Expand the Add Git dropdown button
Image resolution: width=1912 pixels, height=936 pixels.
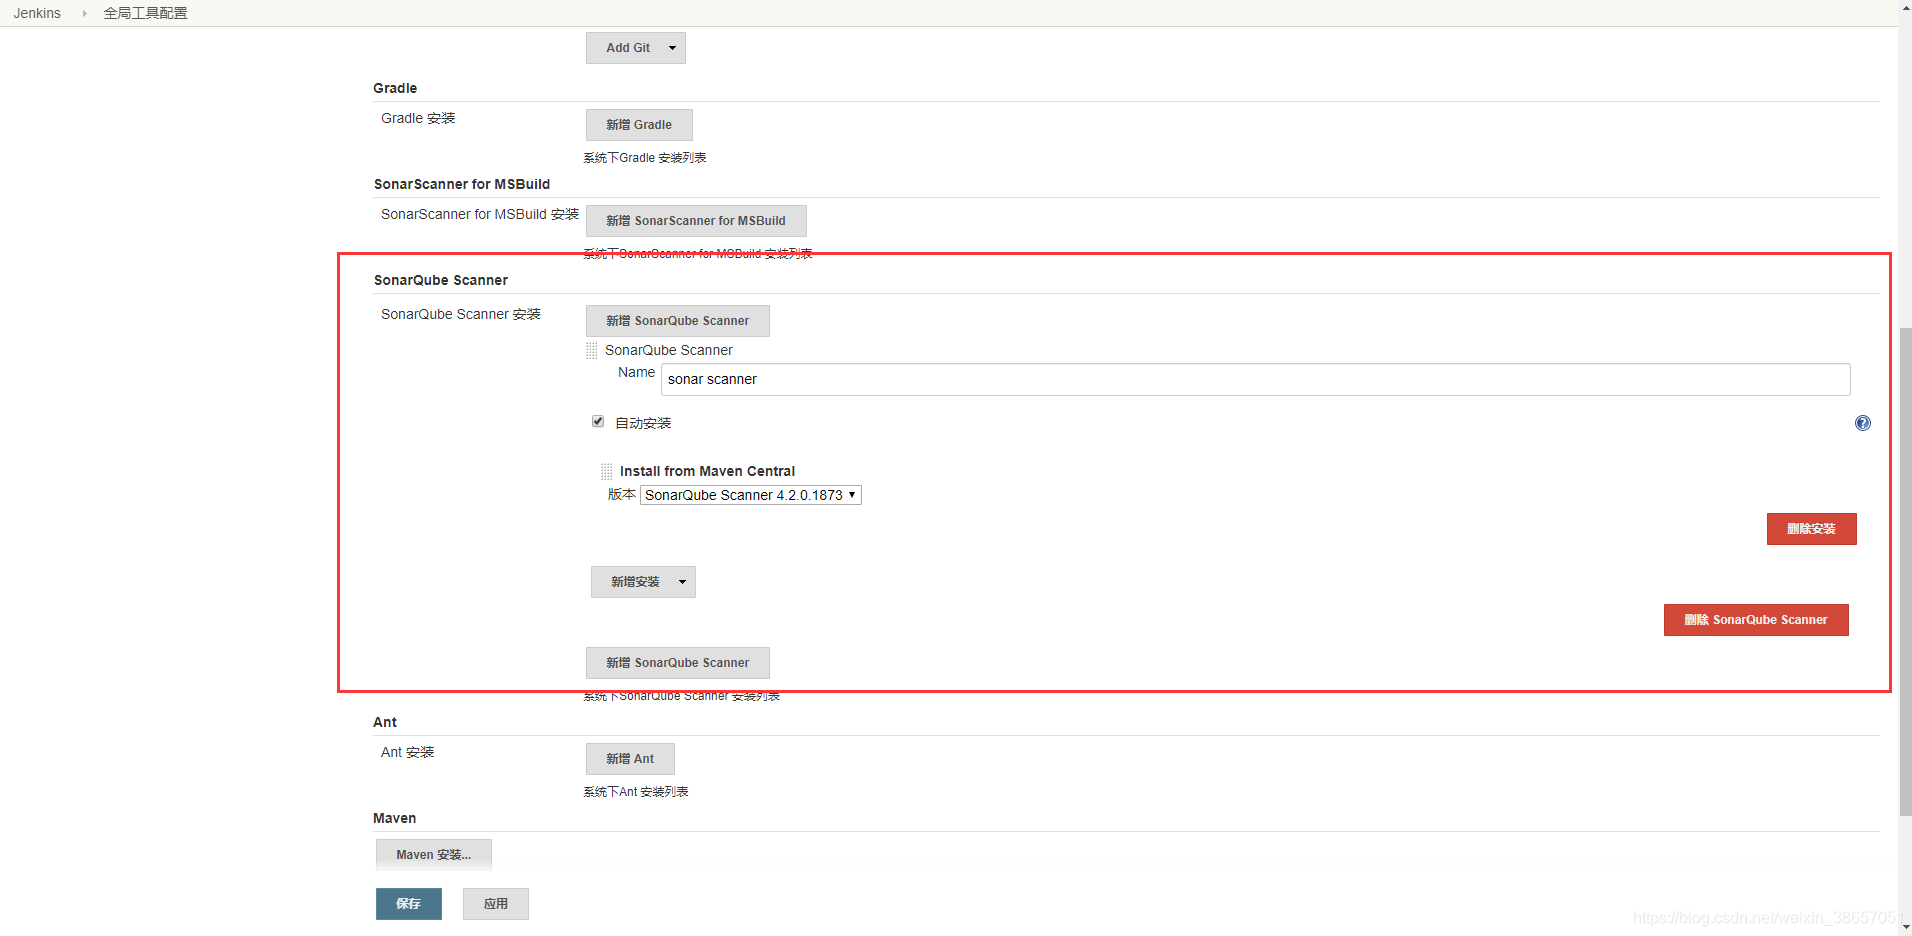click(636, 48)
